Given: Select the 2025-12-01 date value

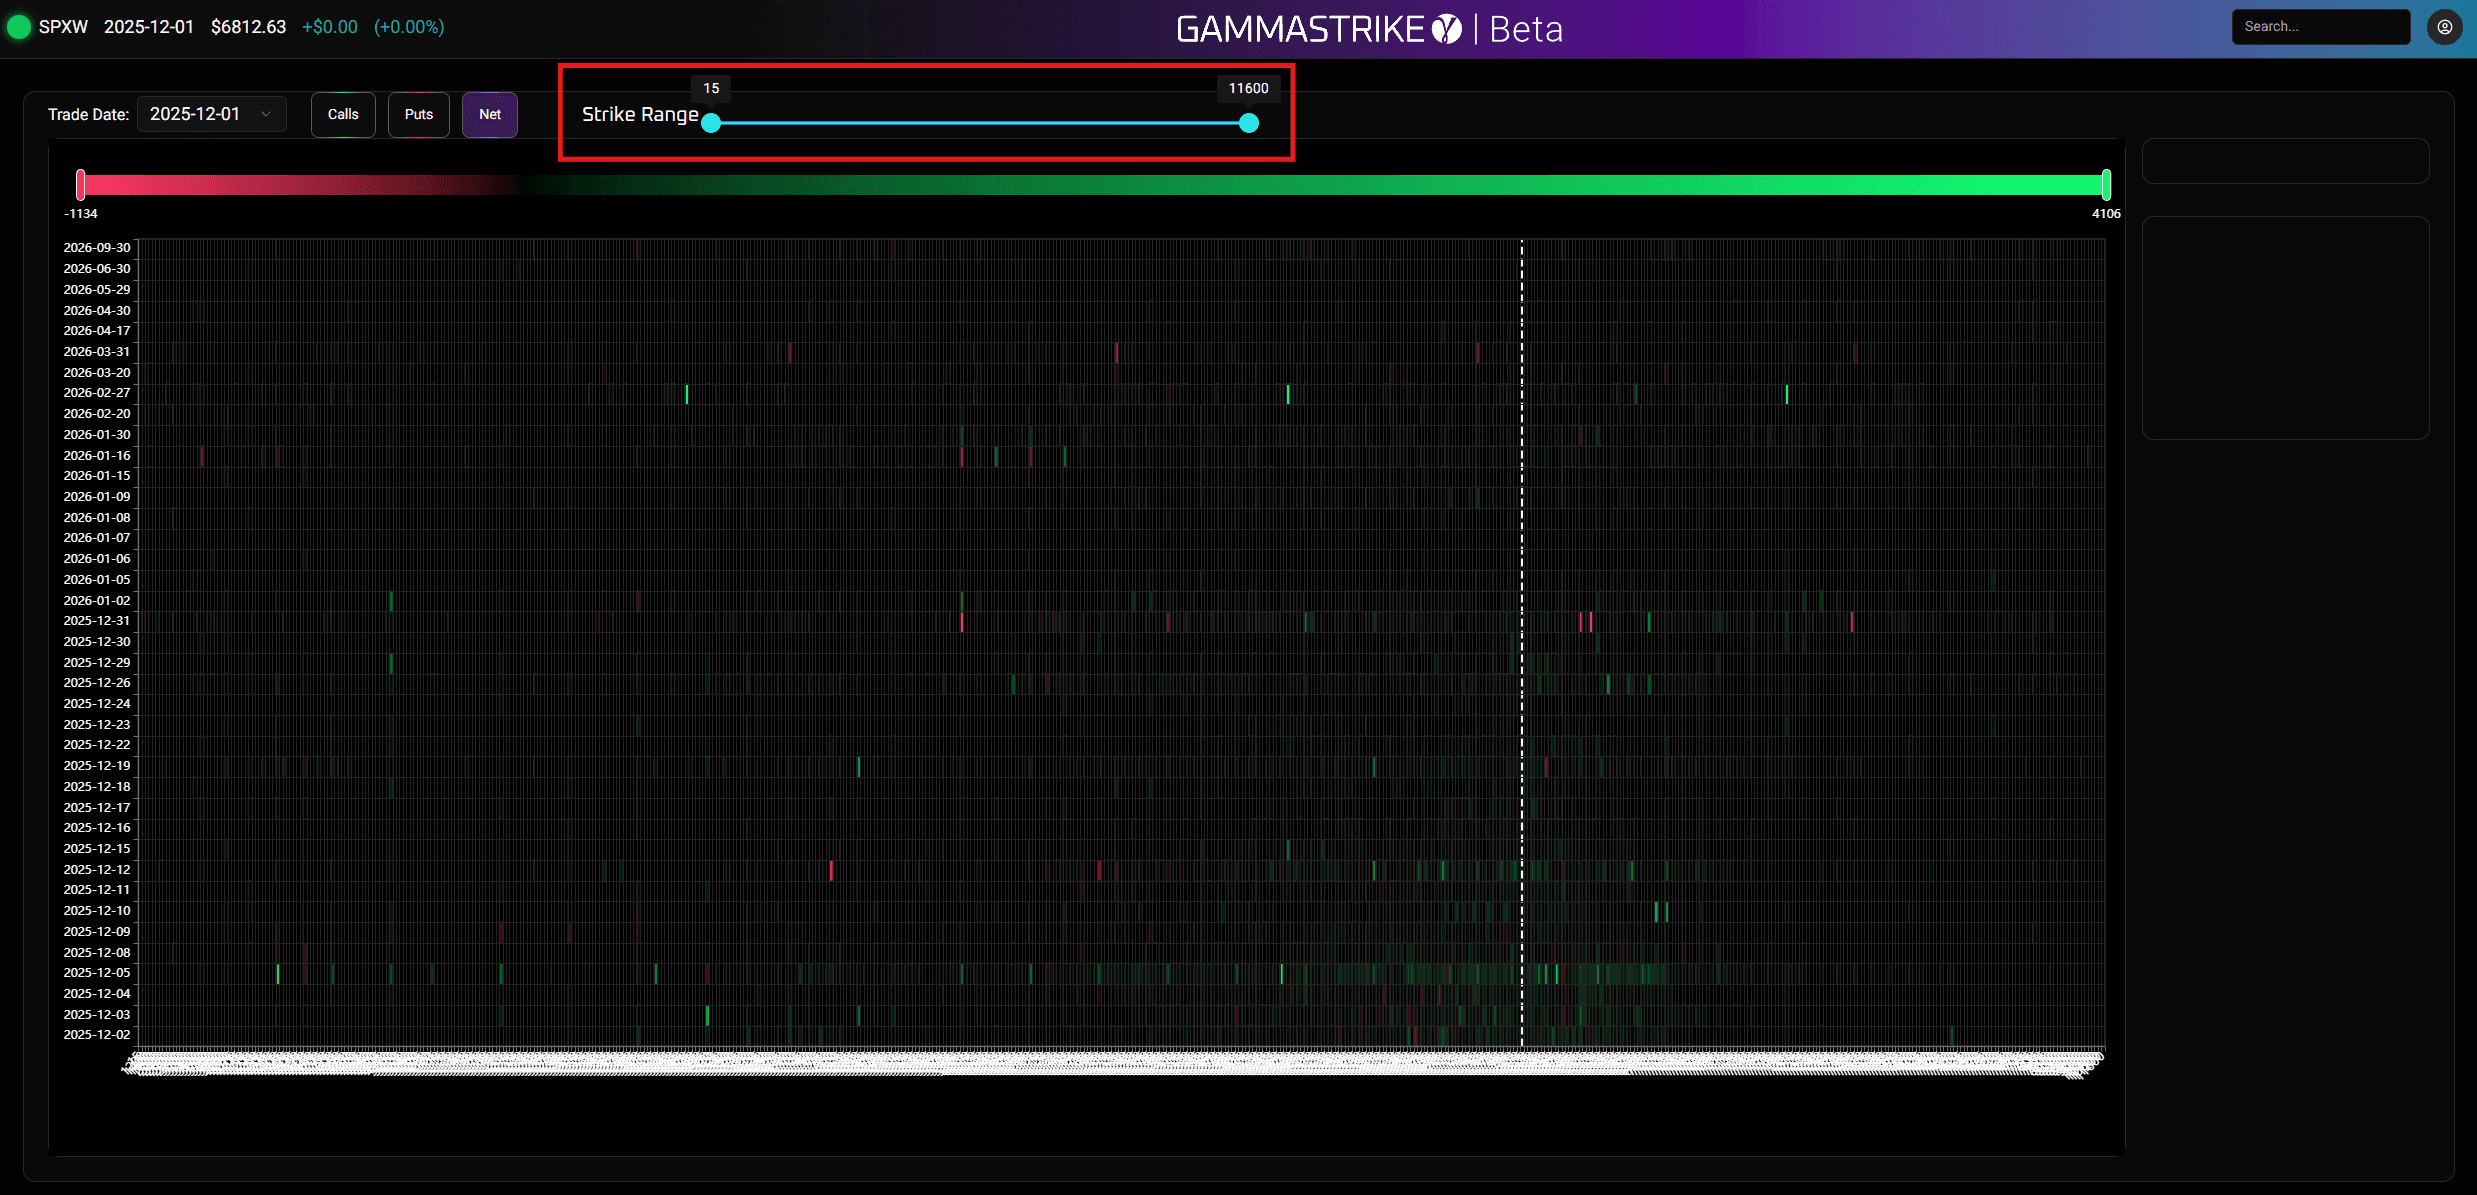Looking at the screenshot, I should (x=195, y=113).
